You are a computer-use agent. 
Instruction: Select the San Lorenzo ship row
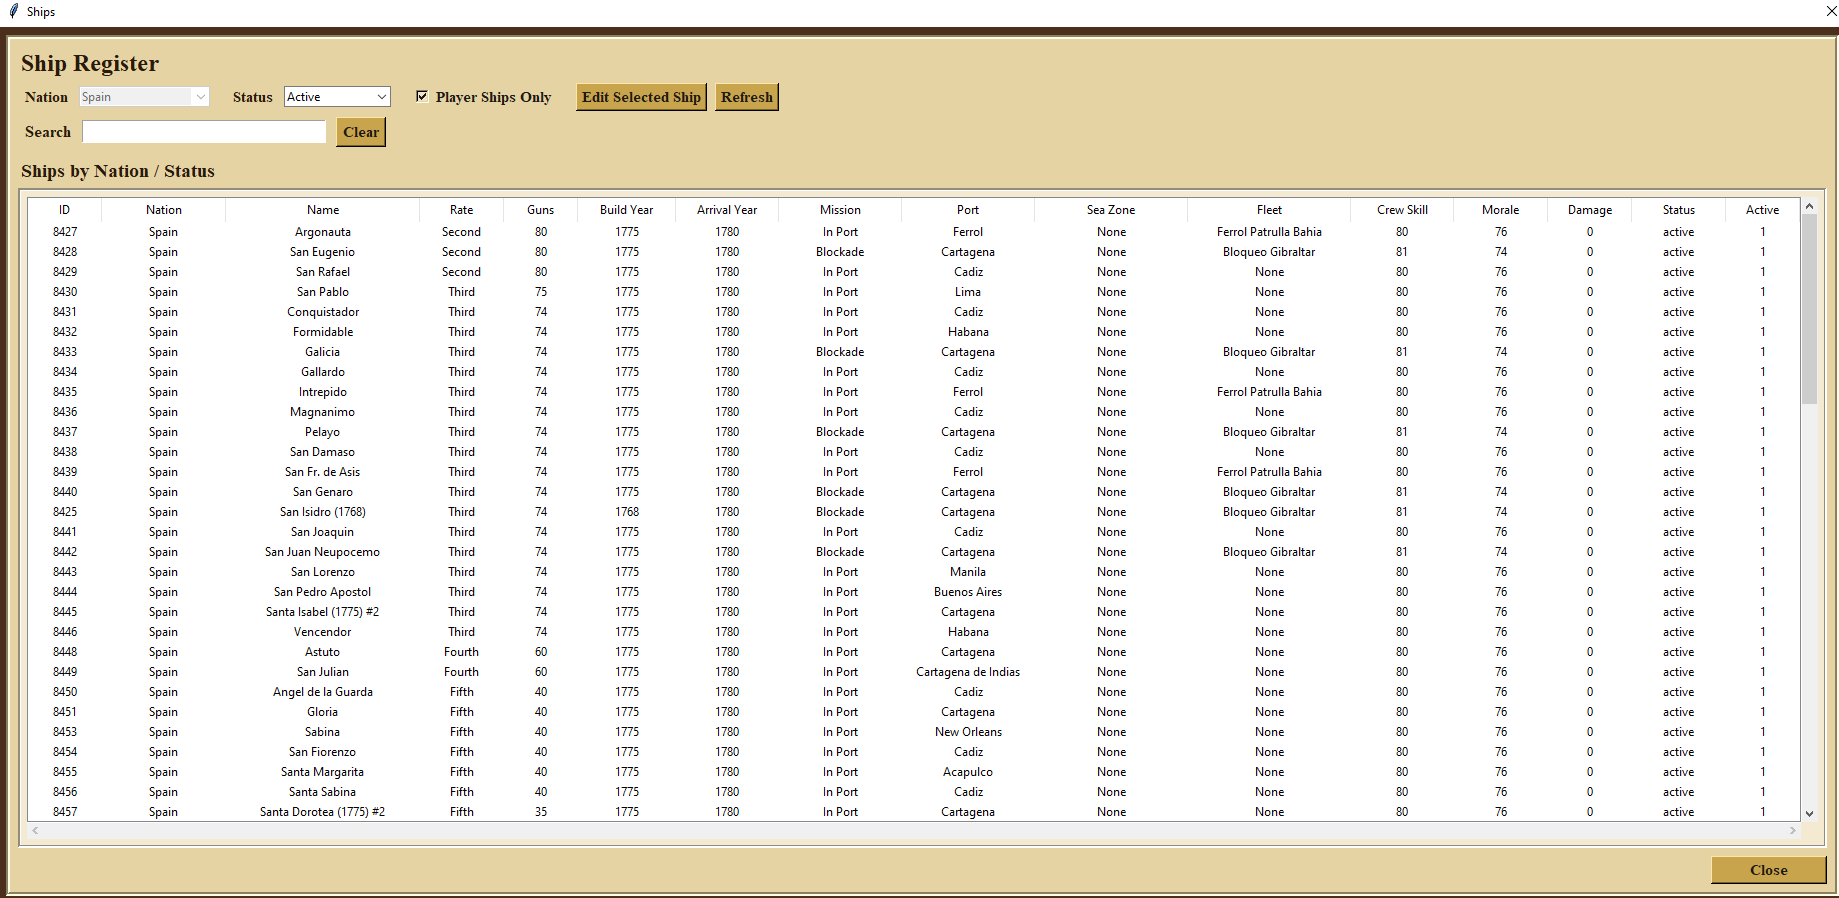pyautogui.click(x=914, y=572)
